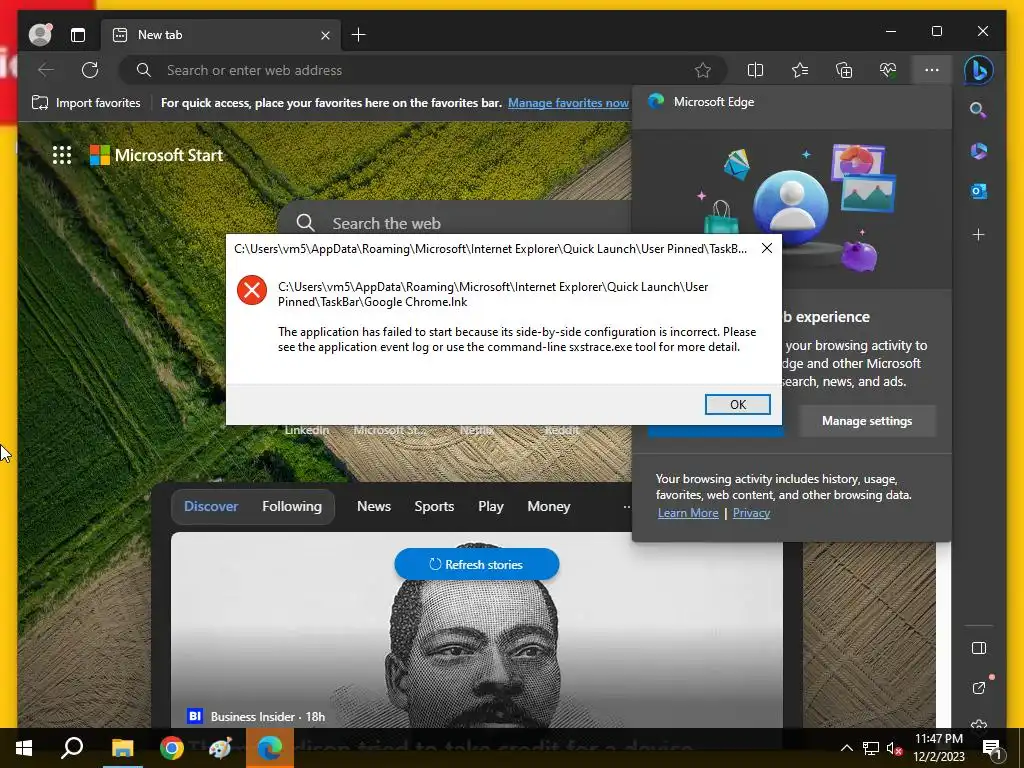Switch to the Discover feed tab
This screenshot has height=768, width=1024.
[211, 506]
